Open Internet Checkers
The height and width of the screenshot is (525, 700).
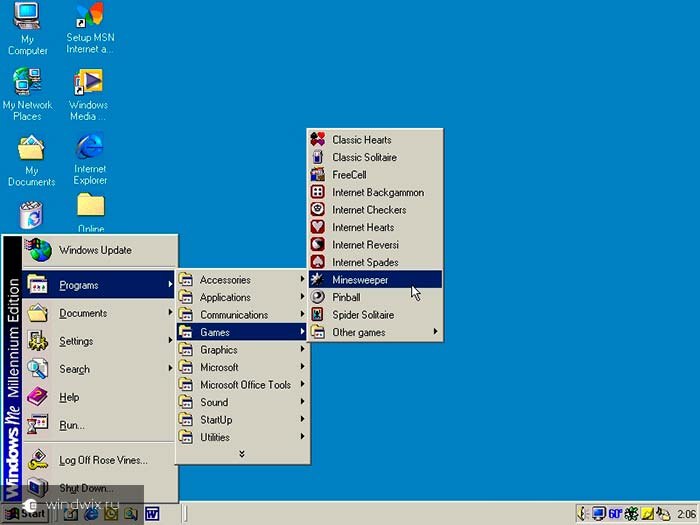pos(375,209)
